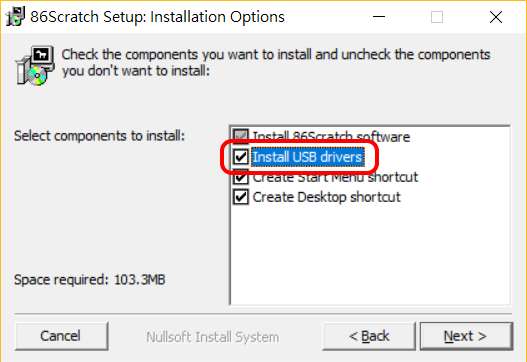
Task: Click the Next button to continue
Action: [x=466, y=336]
